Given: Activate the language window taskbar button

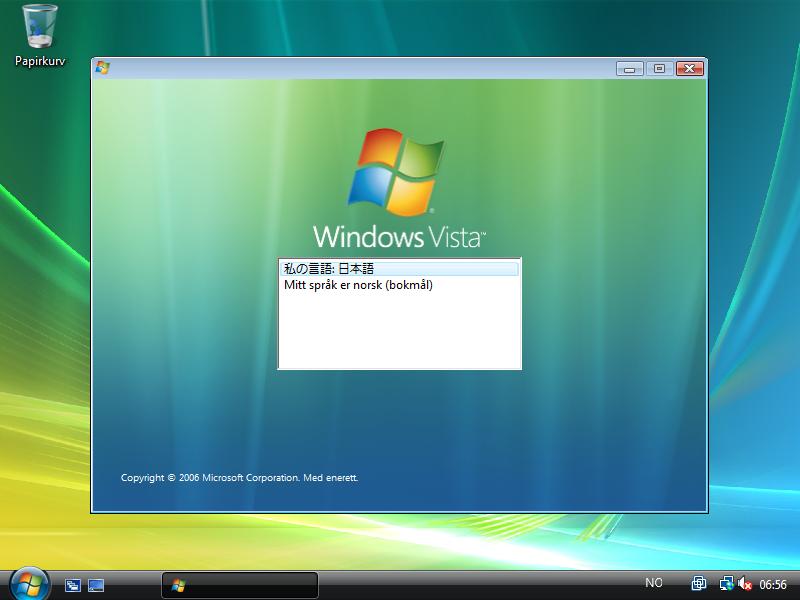Looking at the screenshot, I should click(240, 585).
